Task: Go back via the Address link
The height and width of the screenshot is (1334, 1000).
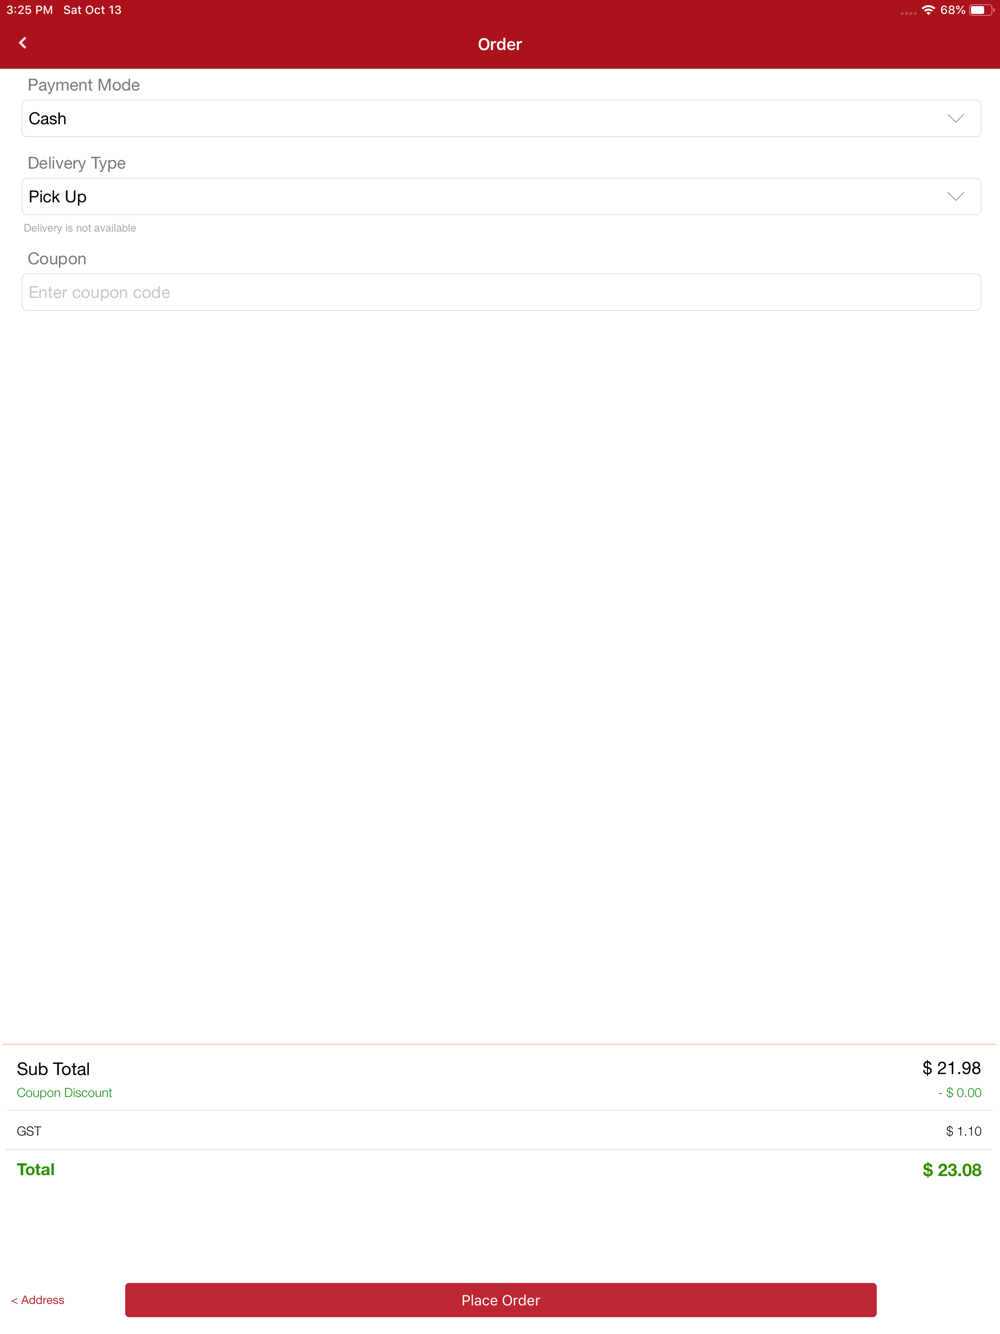Action: tap(38, 1300)
